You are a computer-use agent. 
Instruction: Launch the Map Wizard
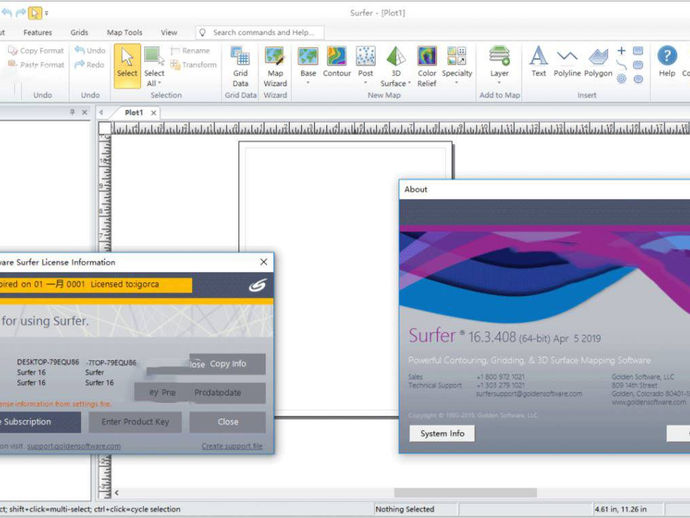pyautogui.click(x=275, y=66)
